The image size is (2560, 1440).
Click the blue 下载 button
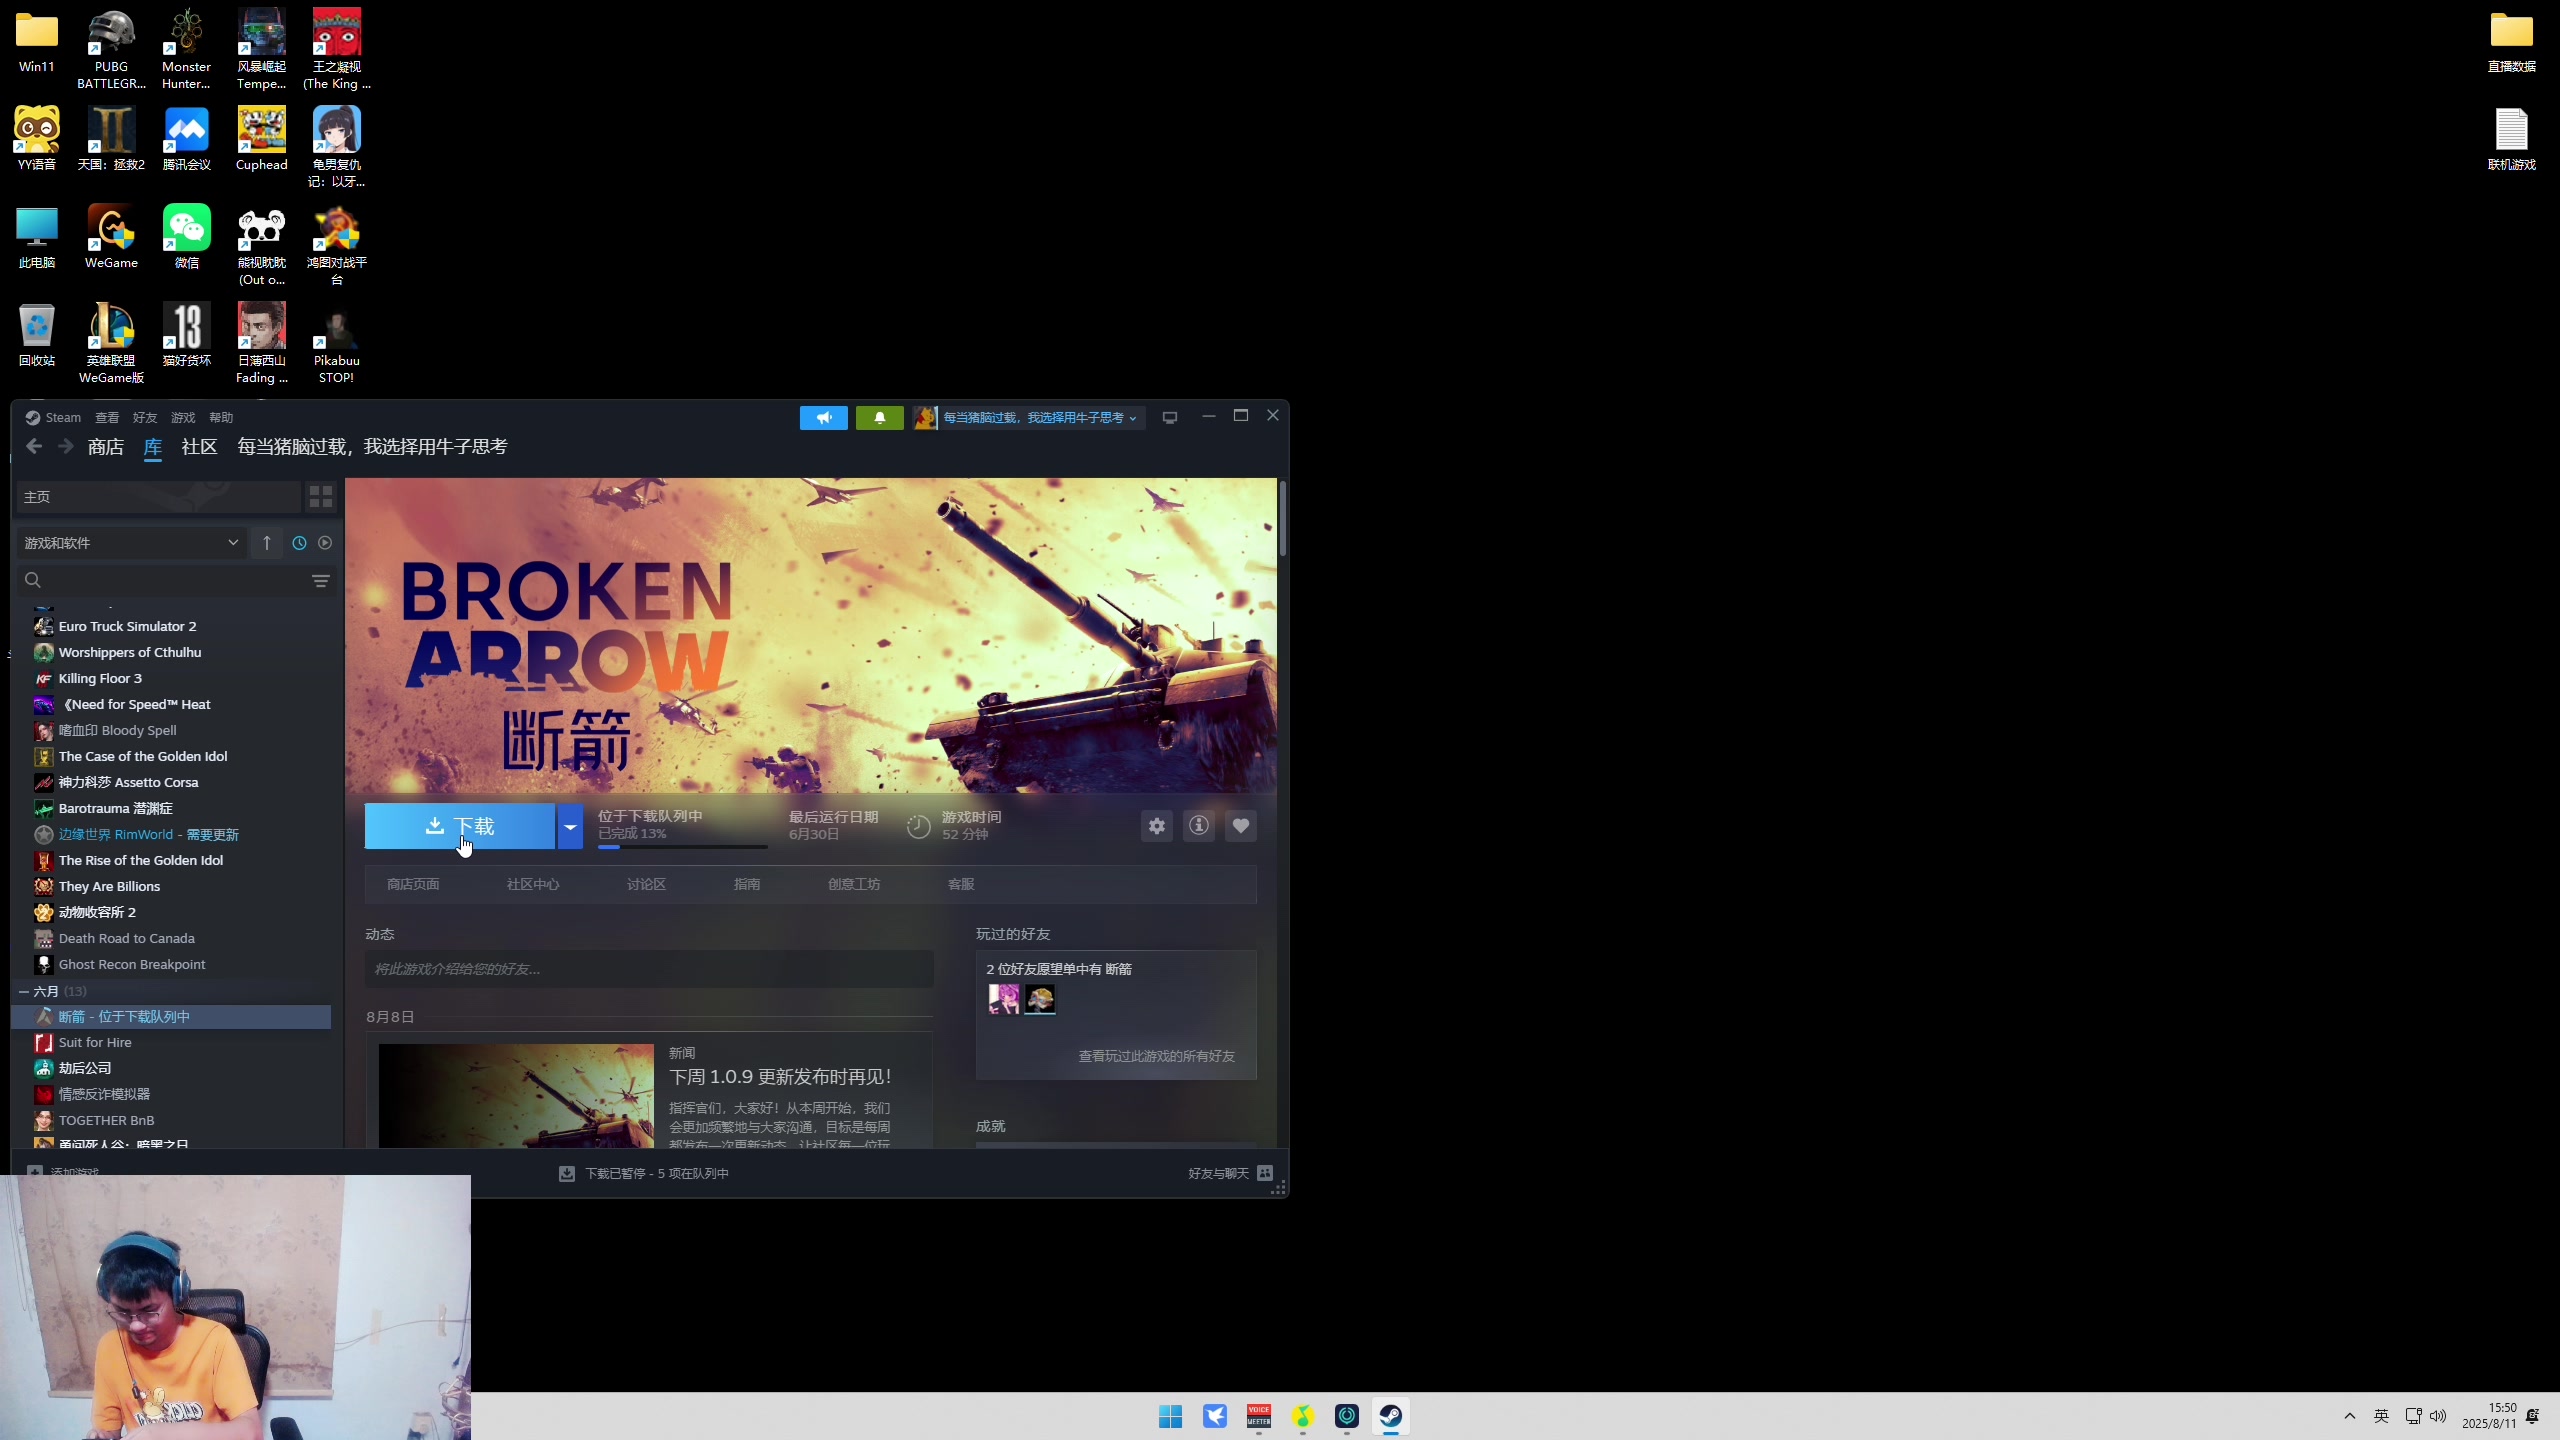[460, 826]
